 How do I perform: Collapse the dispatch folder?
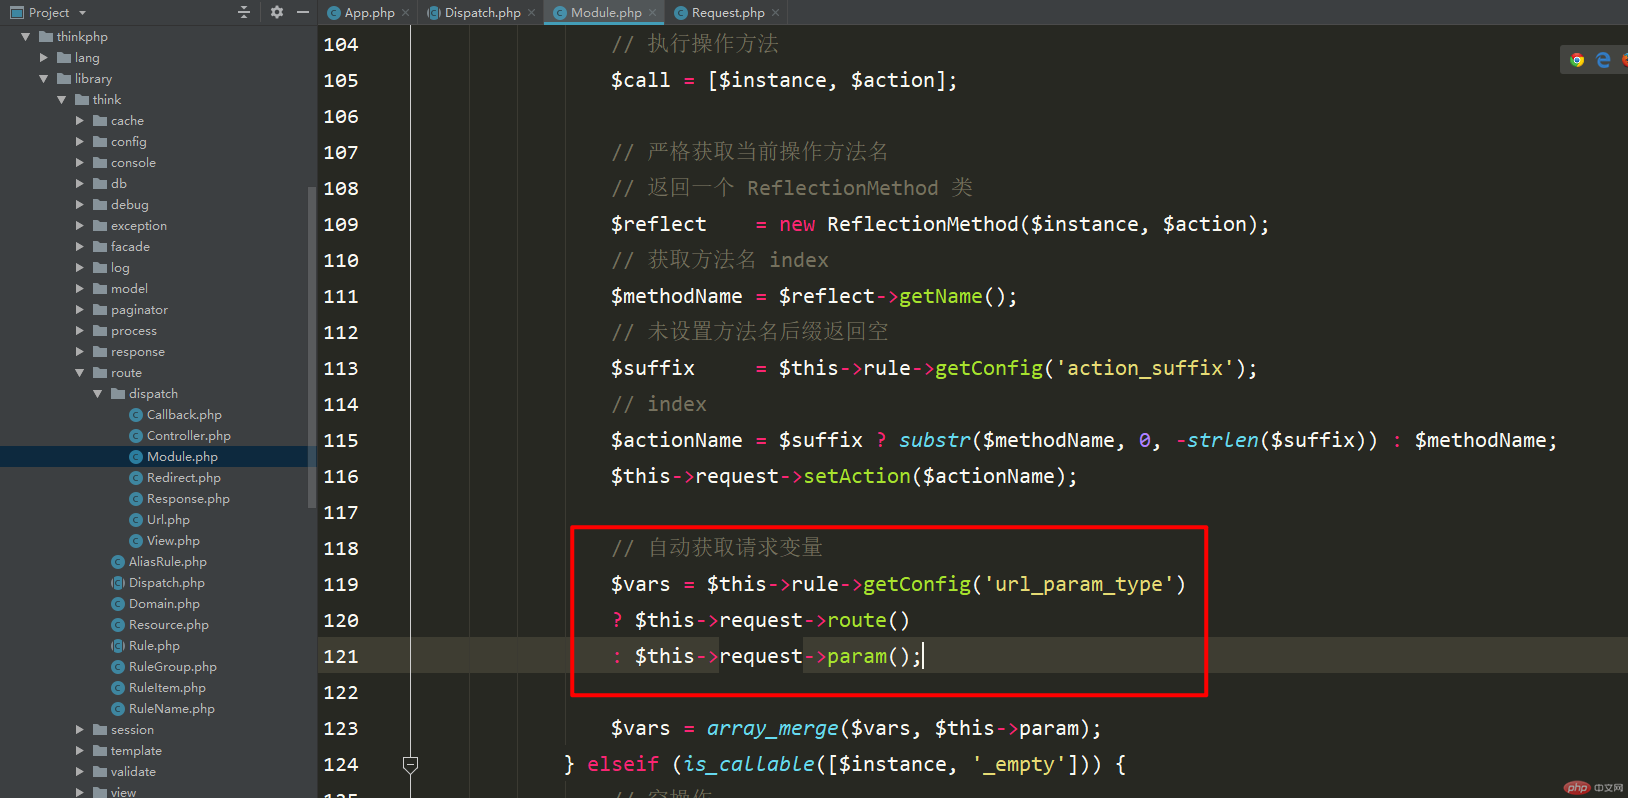(97, 394)
